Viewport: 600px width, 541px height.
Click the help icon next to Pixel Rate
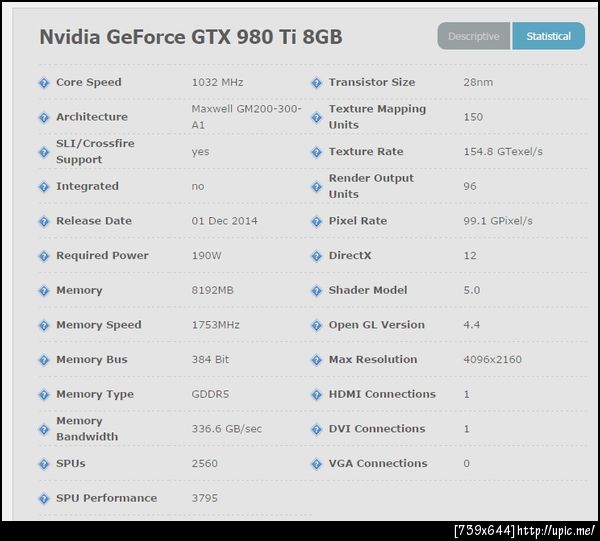click(316, 221)
